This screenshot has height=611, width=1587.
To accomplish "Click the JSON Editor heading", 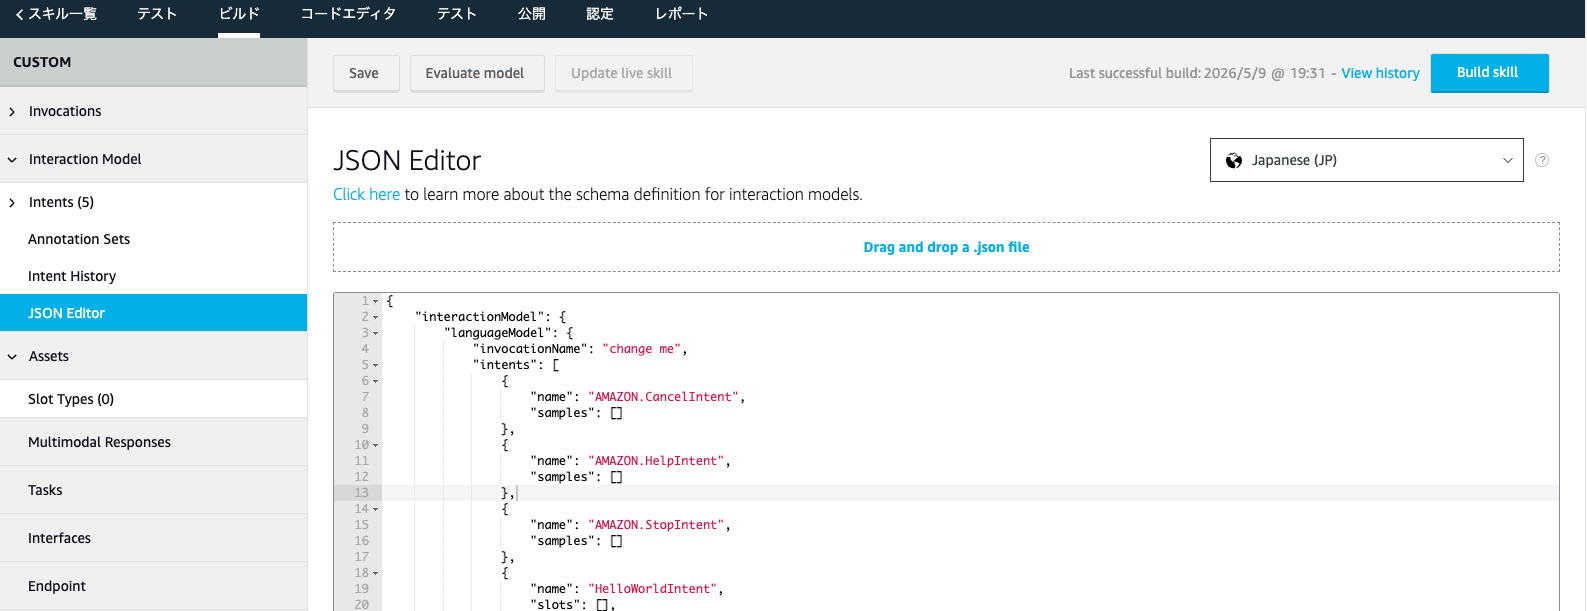I will (x=407, y=160).
